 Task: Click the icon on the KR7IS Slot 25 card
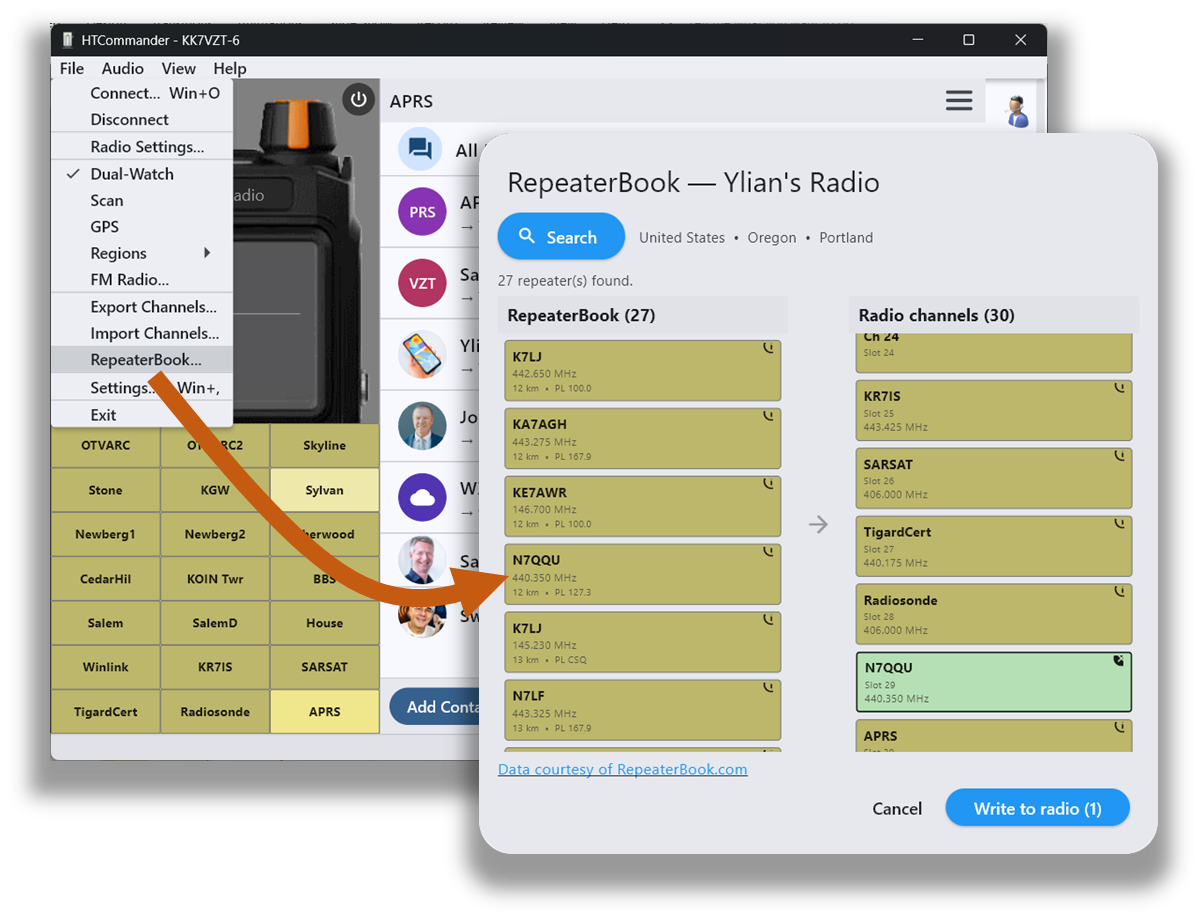(1119, 388)
